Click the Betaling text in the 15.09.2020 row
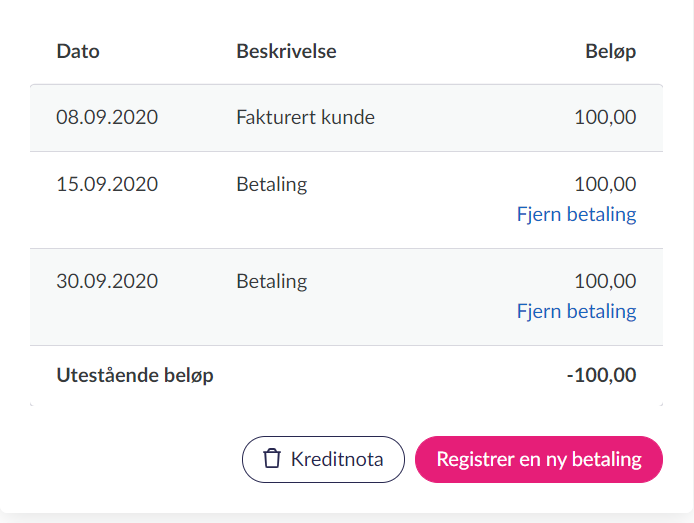This screenshot has height=523, width=694. pyautogui.click(x=272, y=184)
